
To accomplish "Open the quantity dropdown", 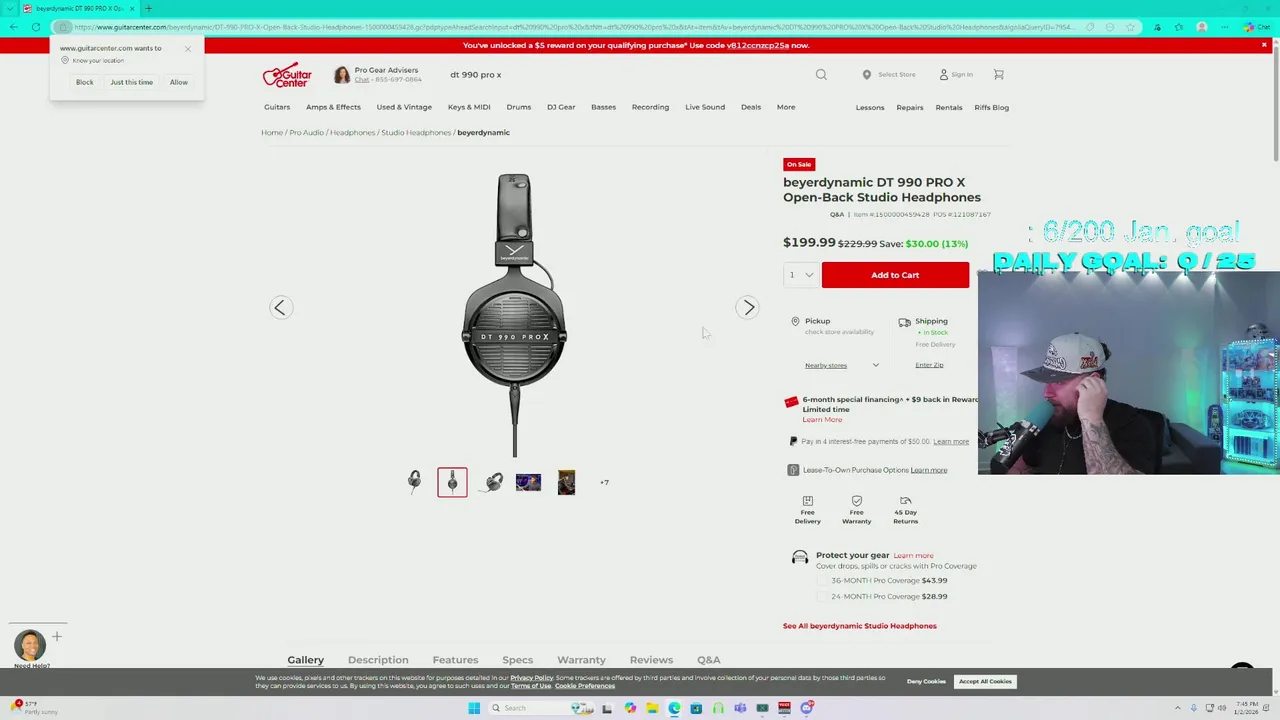I will tap(801, 275).
